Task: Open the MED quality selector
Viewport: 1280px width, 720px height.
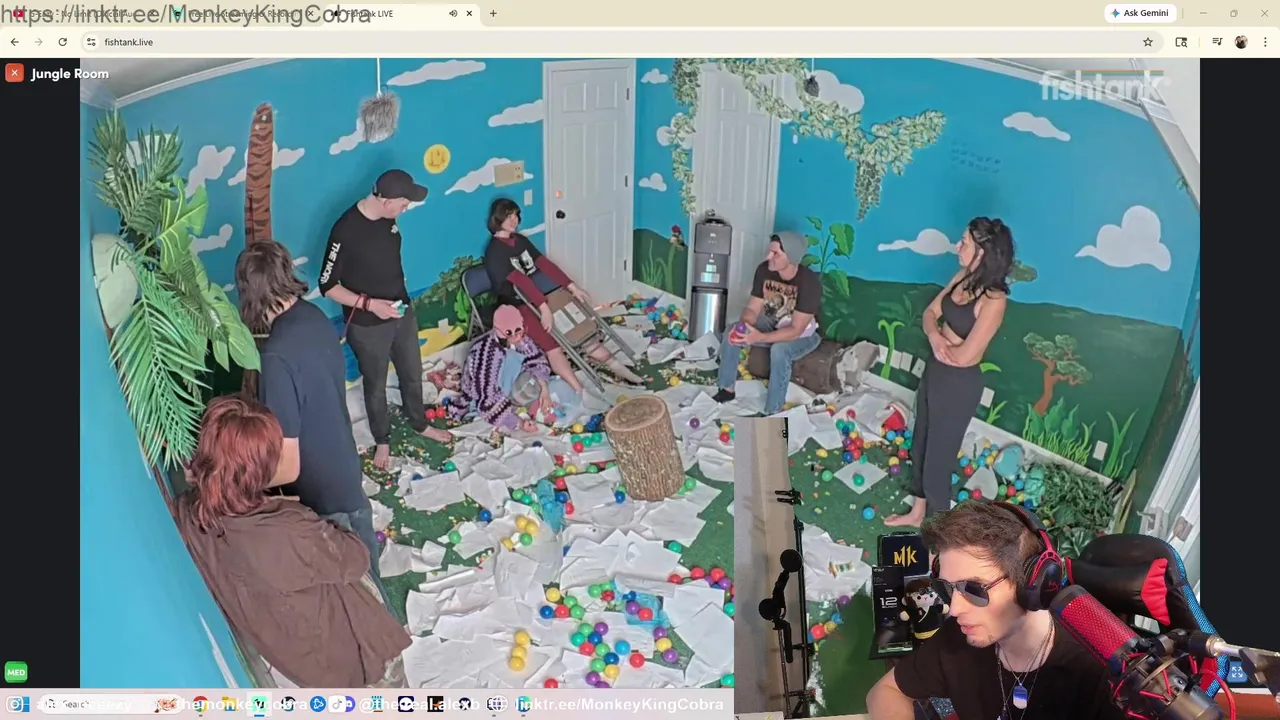Action: point(15,673)
